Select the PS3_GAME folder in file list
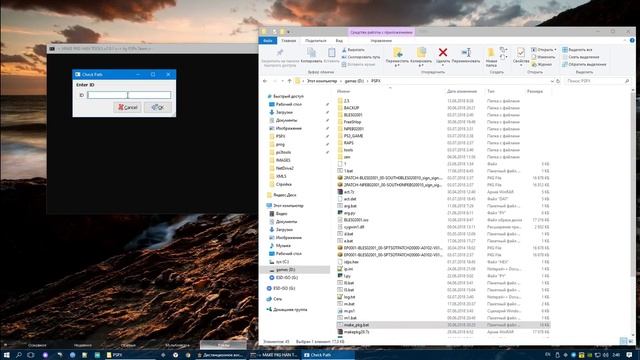 pos(353,136)
